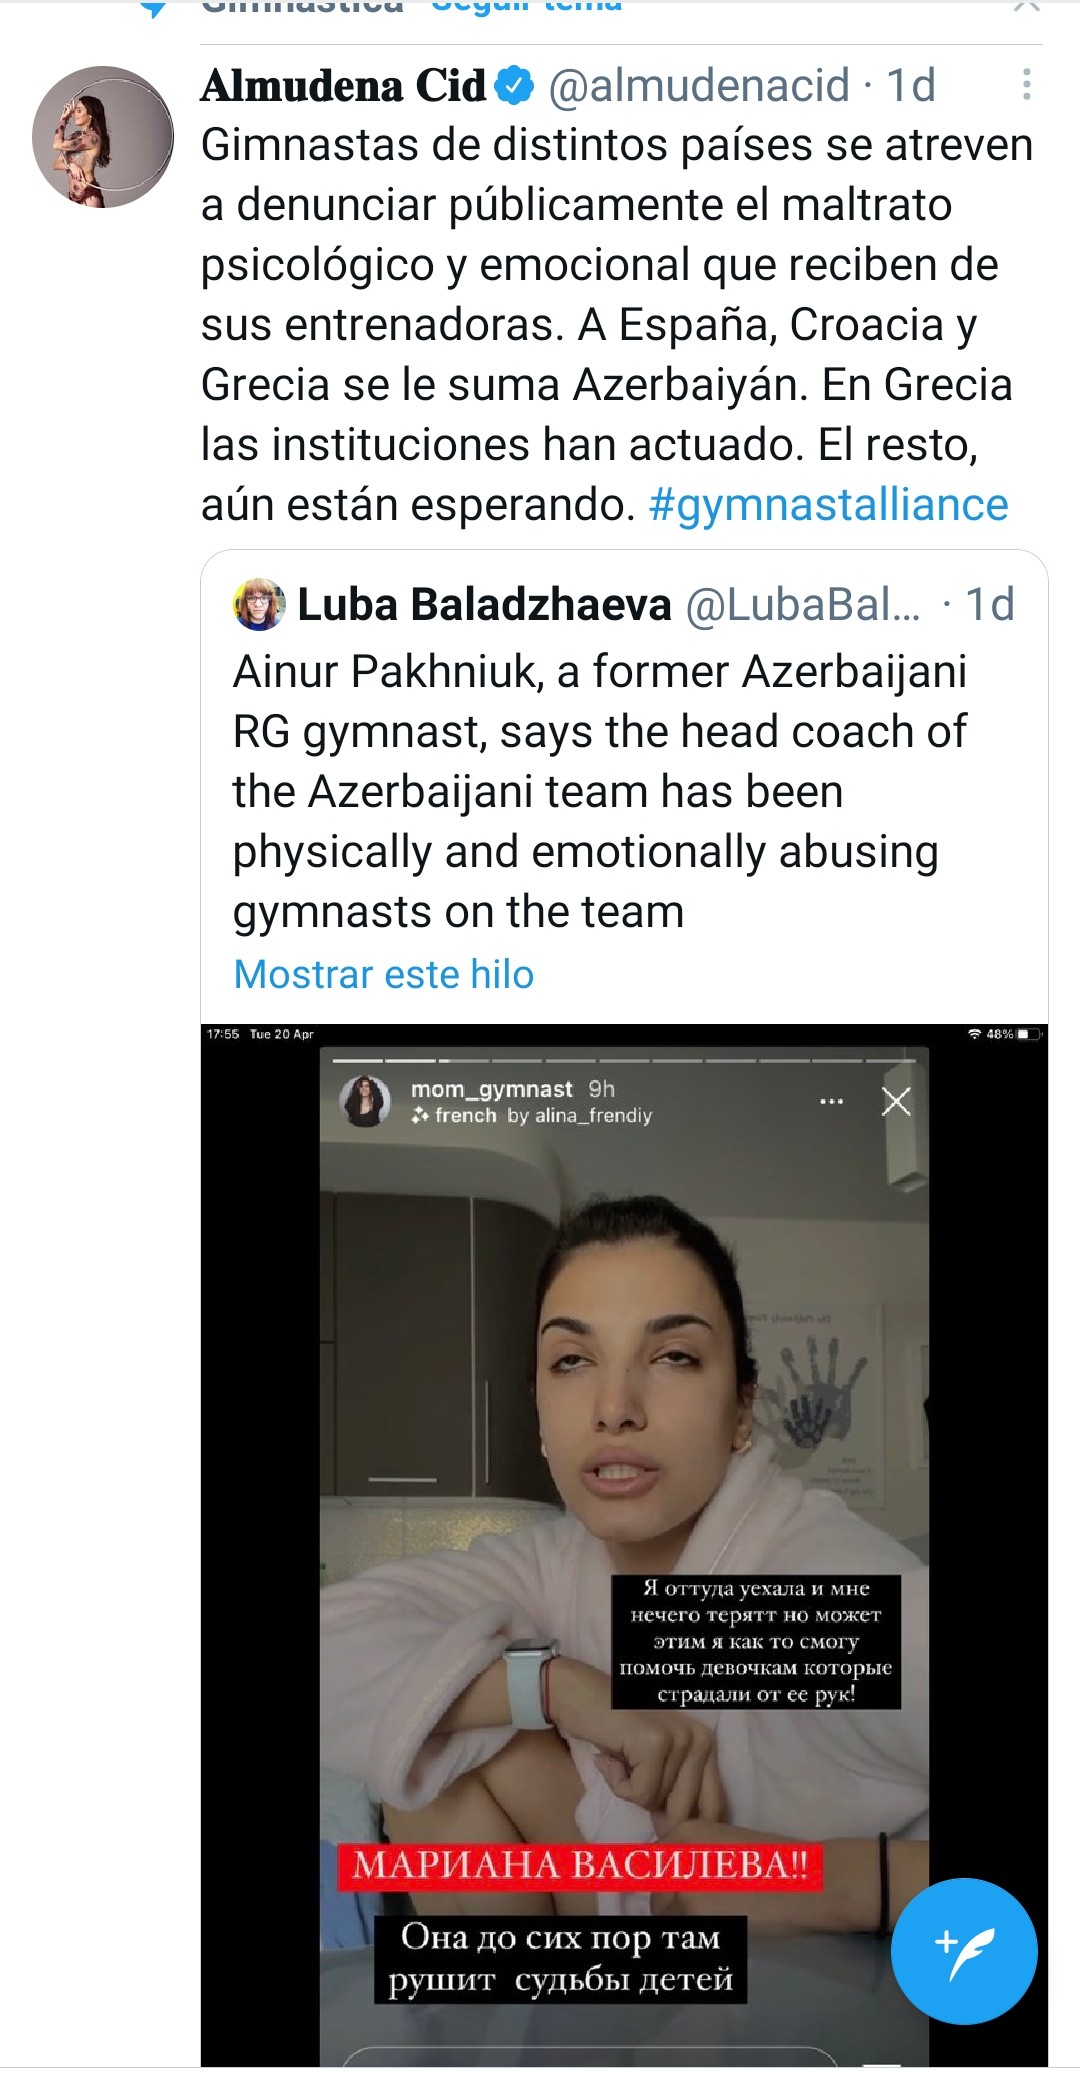The height and width of the screenshot is (2074, 1080).
Task: Open the #gymnastalliance hashtag
Action: coord(828,504)
